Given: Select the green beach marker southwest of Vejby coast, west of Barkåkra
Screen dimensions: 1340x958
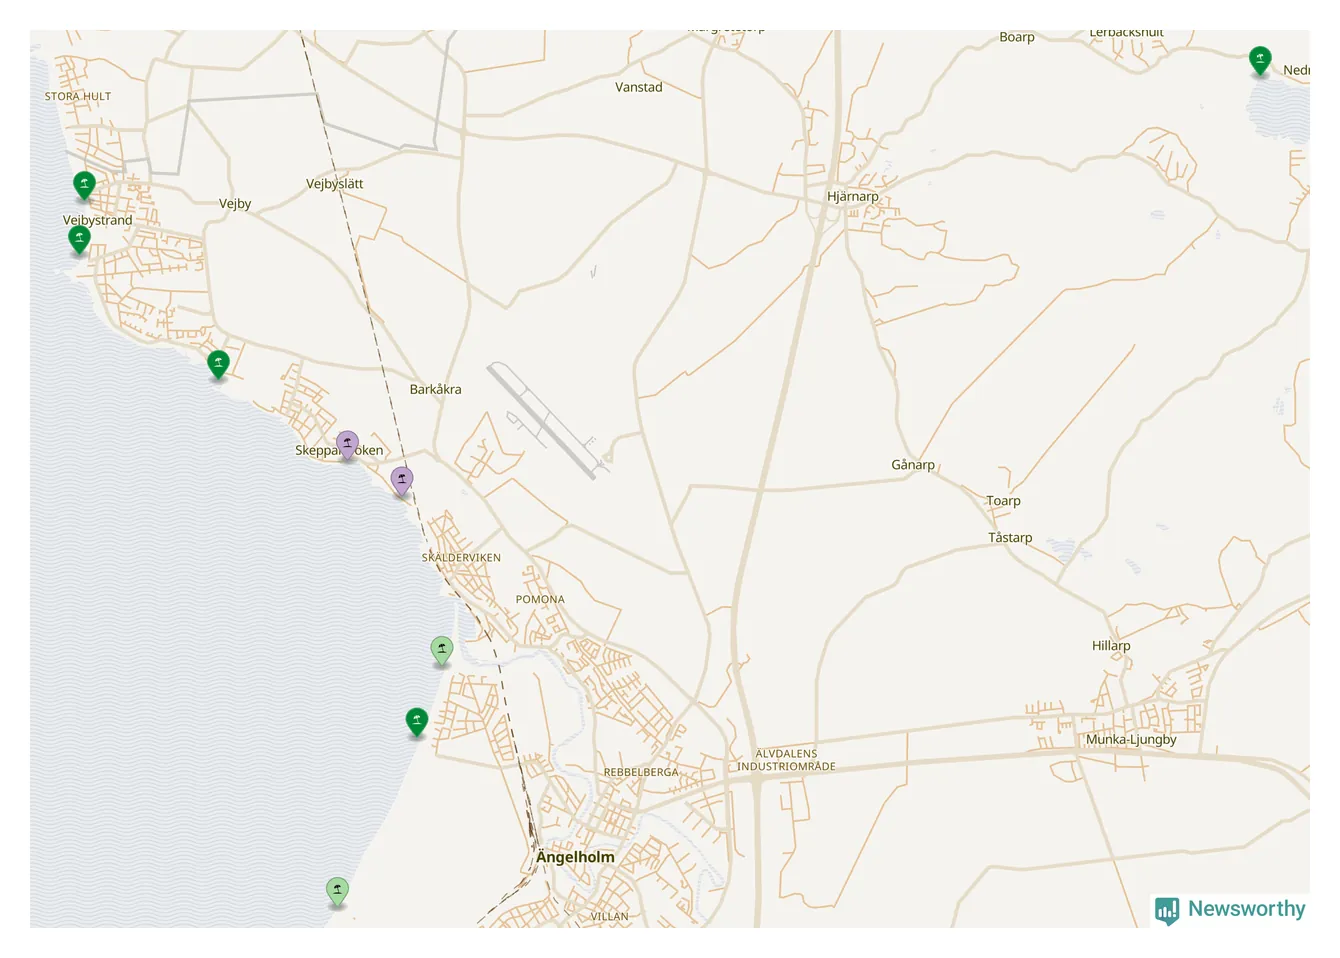Looking at the screenshot, I should pyautogui.click(x=218, y=365).
